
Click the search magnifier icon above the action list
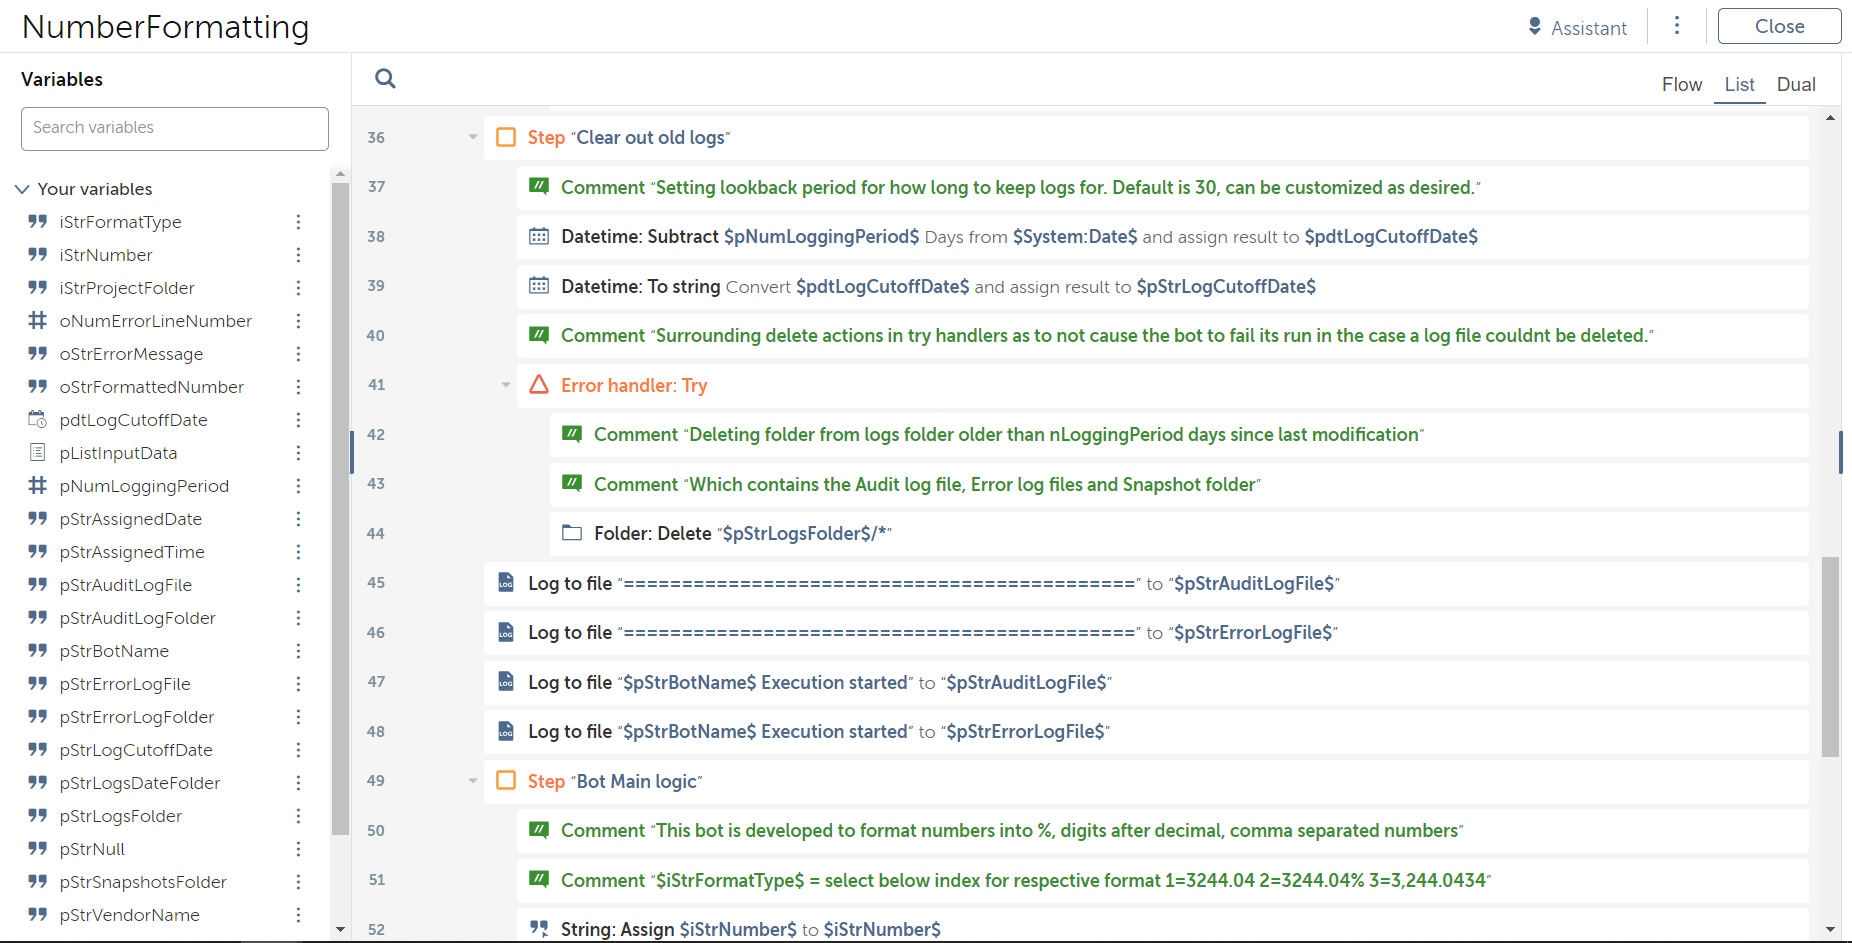click(385, 78)
